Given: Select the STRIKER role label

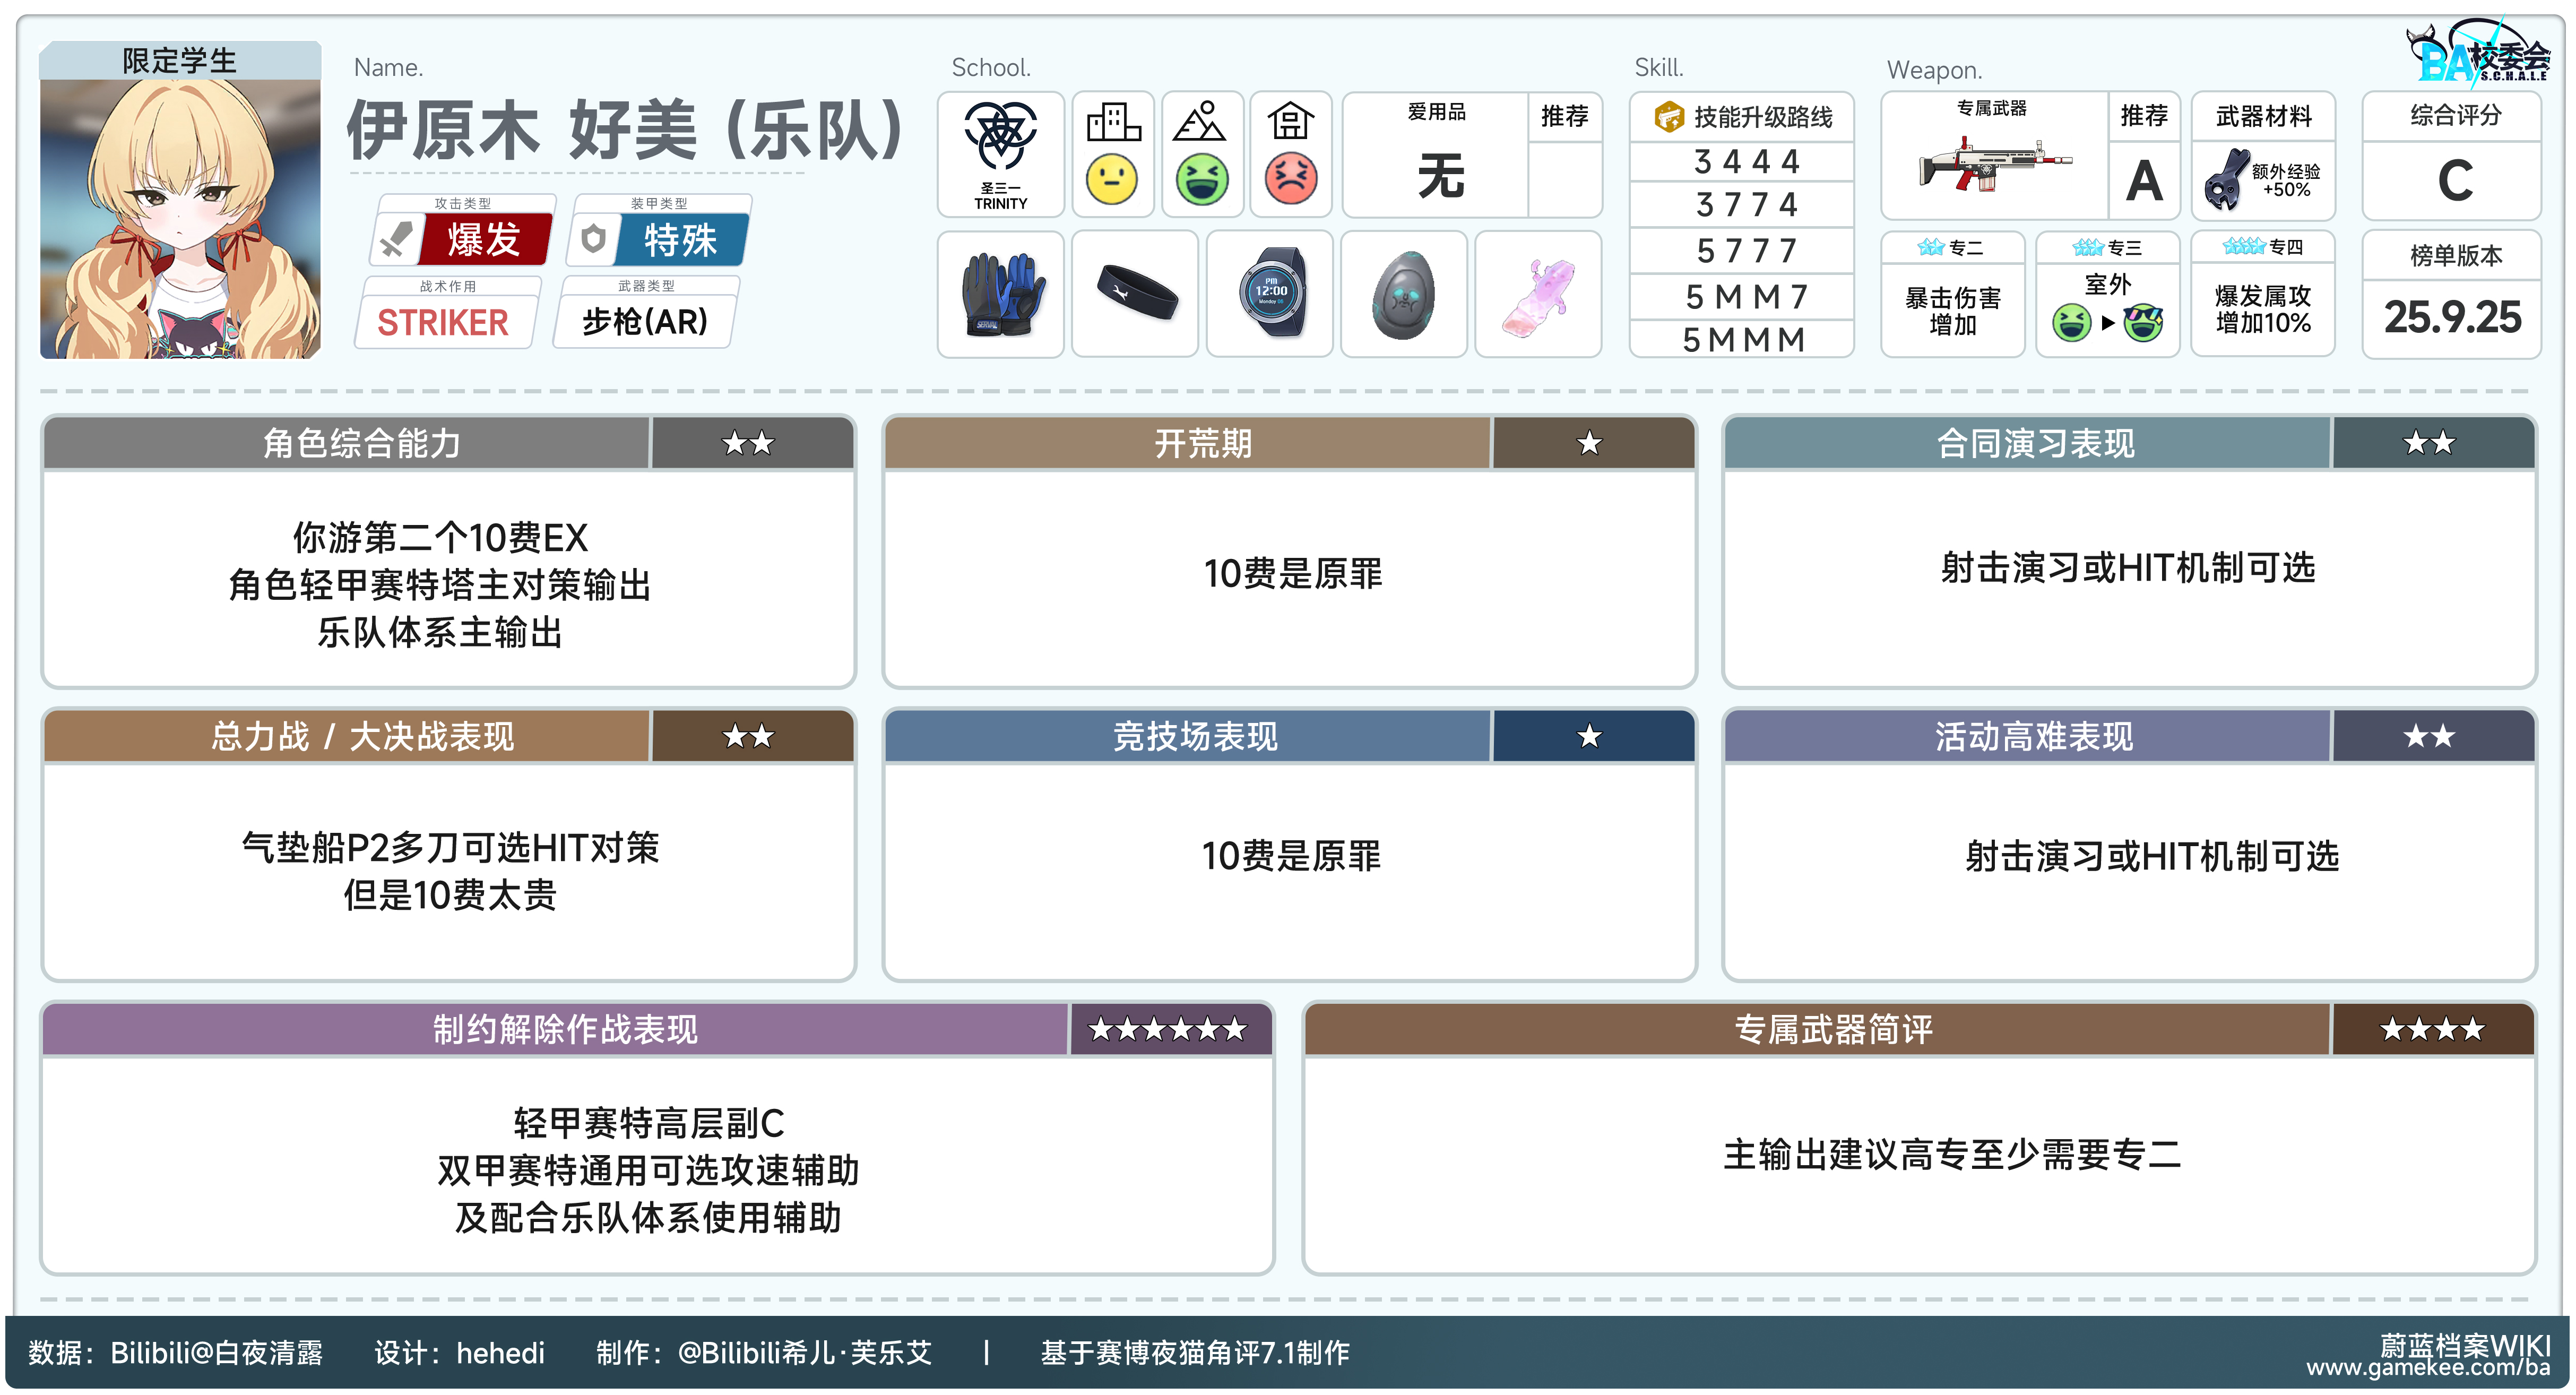Looking at the screenshot, I should 443,322.
